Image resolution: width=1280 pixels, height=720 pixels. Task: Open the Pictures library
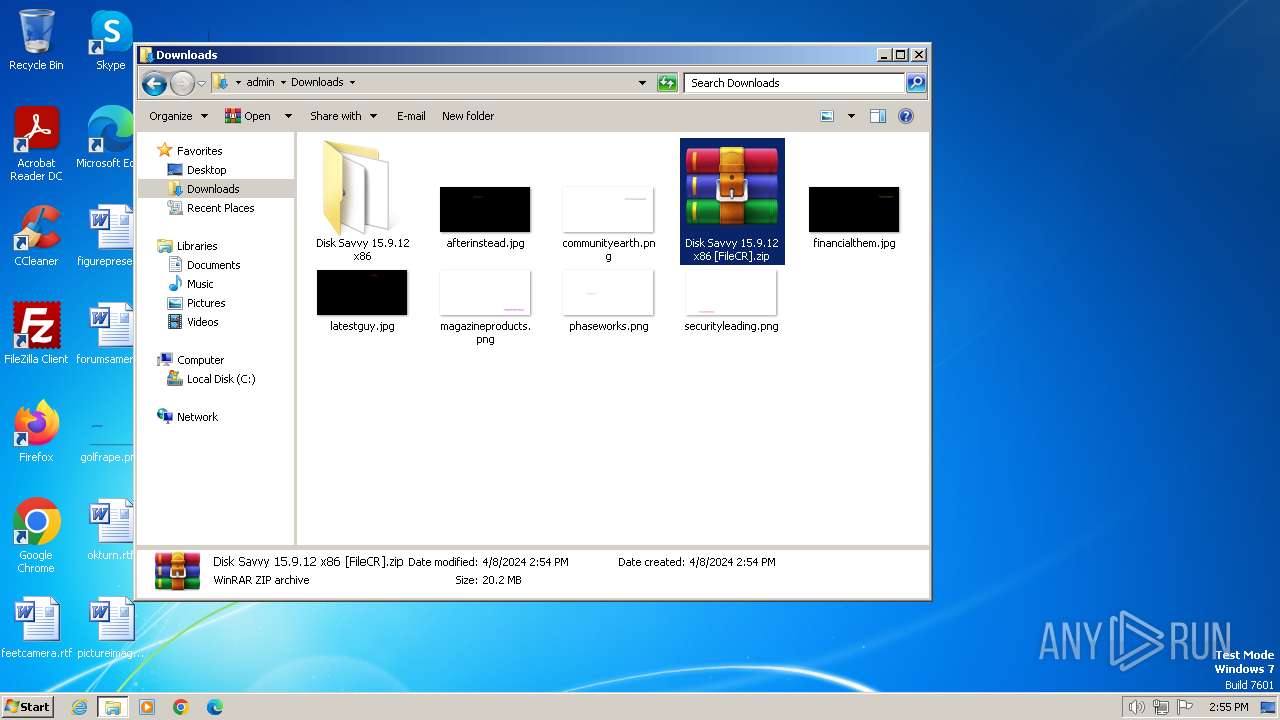point(206,303)
